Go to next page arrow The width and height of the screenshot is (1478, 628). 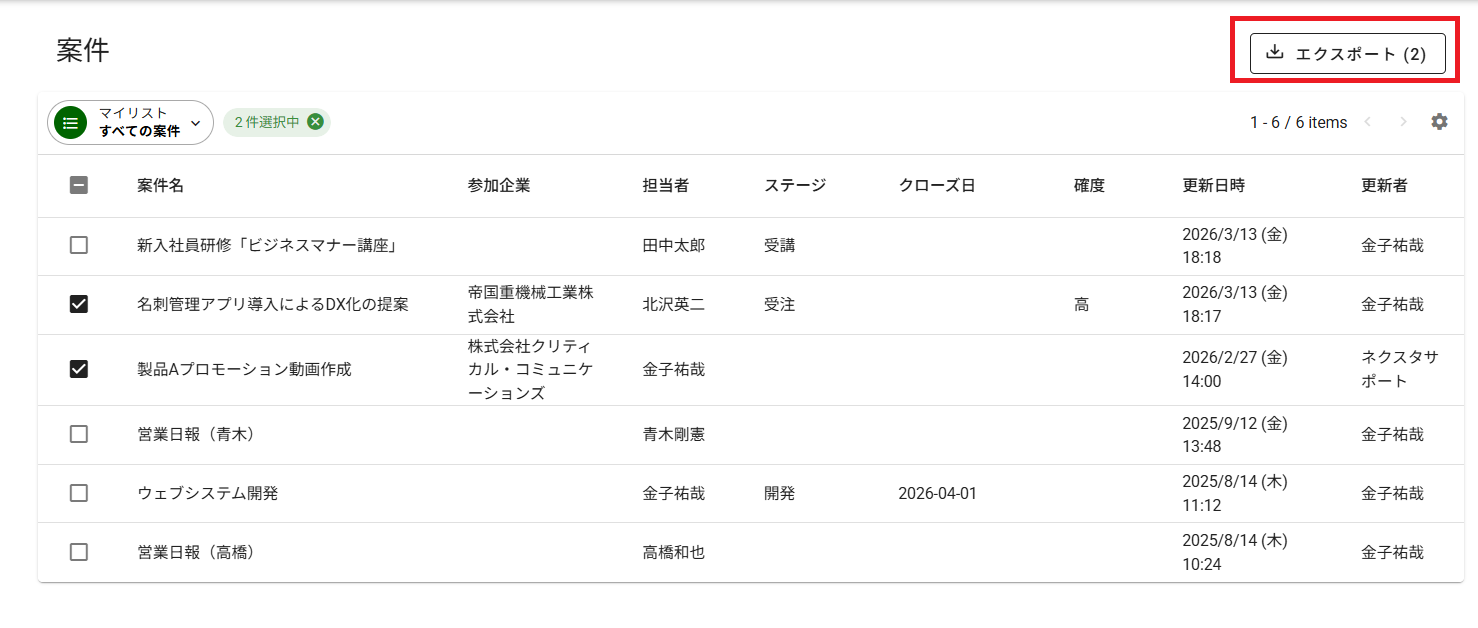pyautogui.click(x=1403, y=122)
